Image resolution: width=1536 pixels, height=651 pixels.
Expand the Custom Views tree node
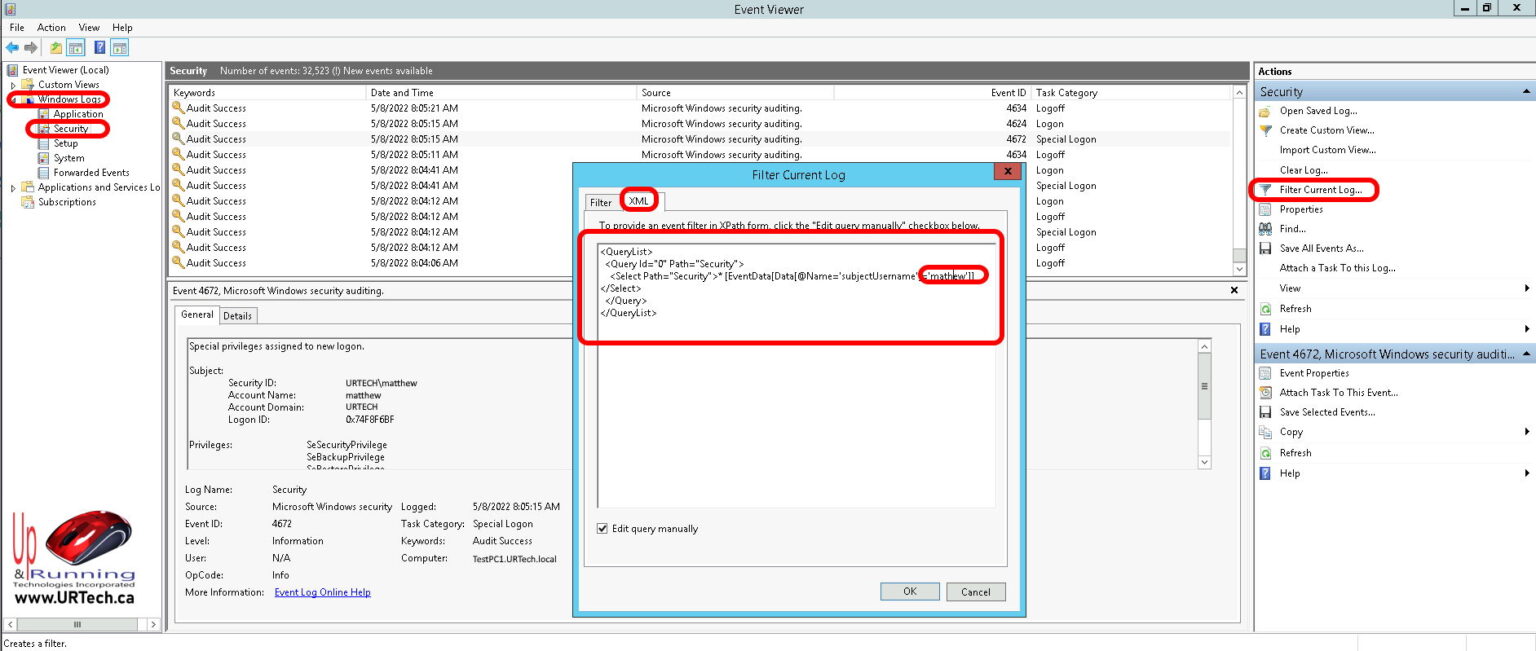[x=13, y=85]
